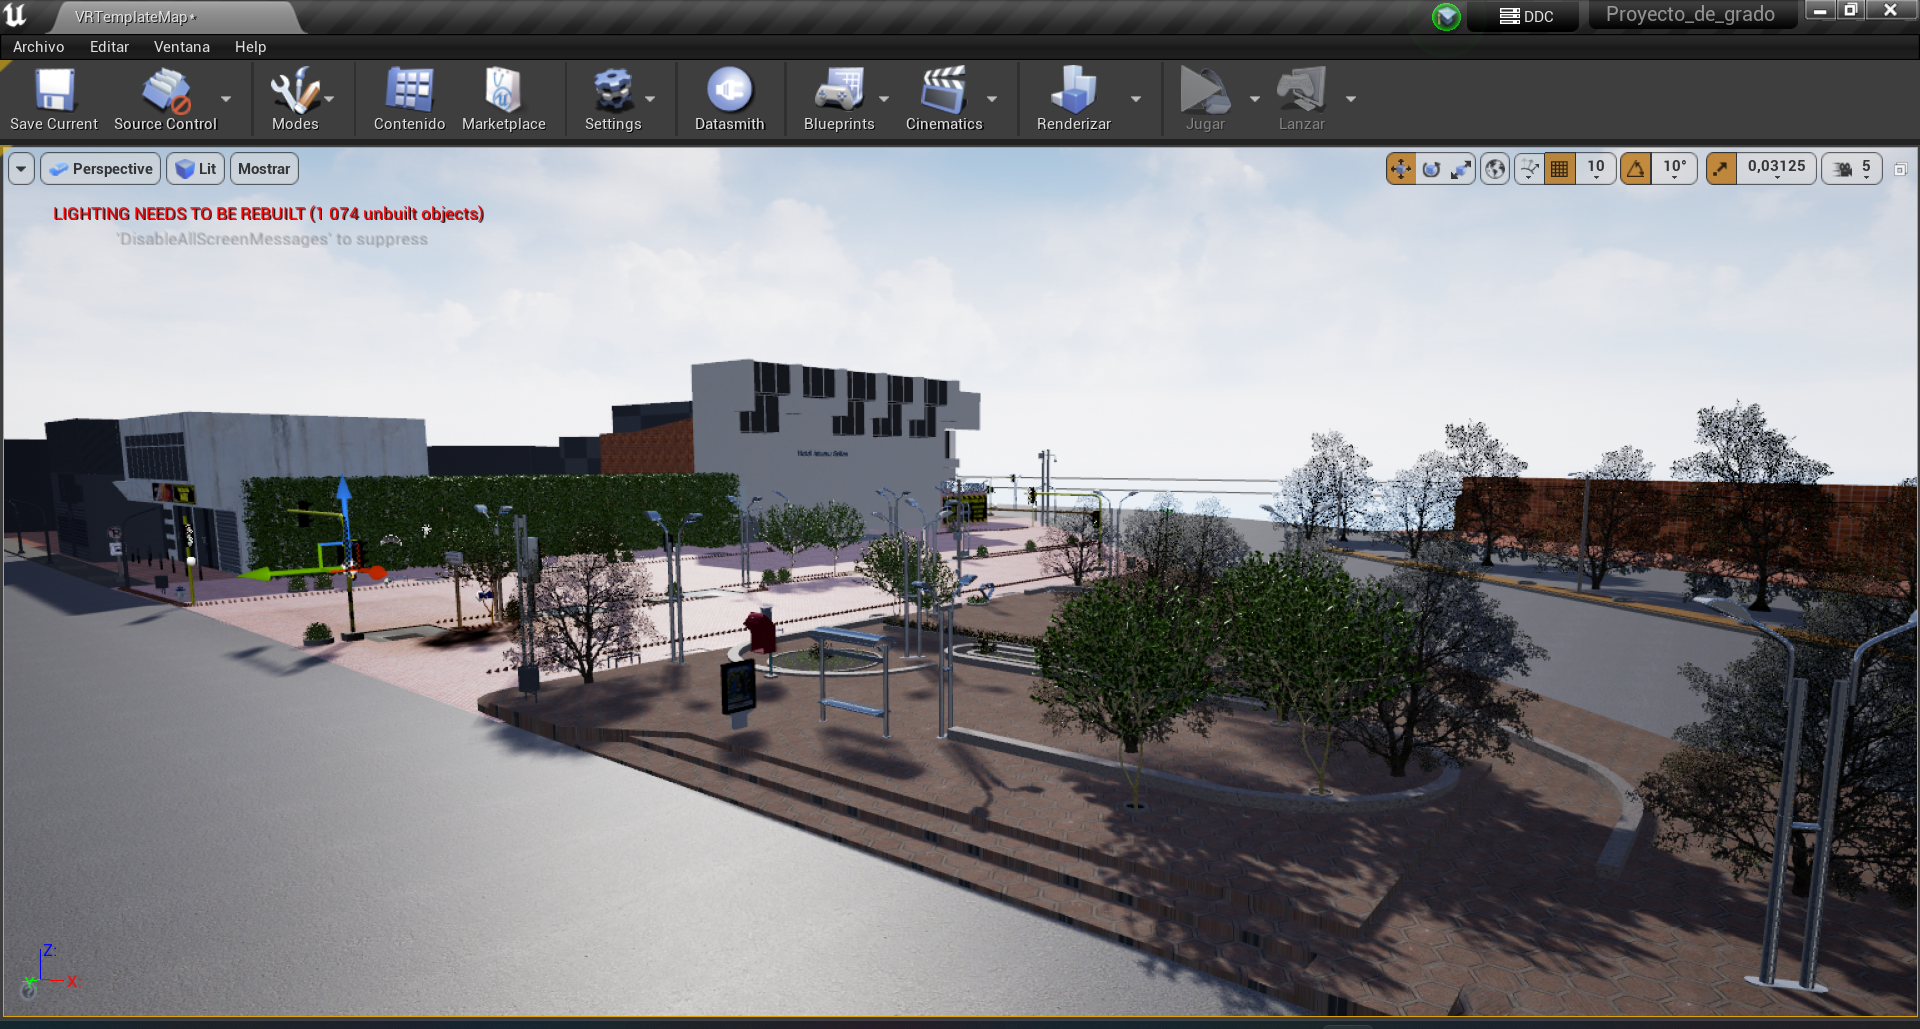Viewport: 1920px width, 1029px height.
Task: Click the surface snapping icon
Action: 1529,169
